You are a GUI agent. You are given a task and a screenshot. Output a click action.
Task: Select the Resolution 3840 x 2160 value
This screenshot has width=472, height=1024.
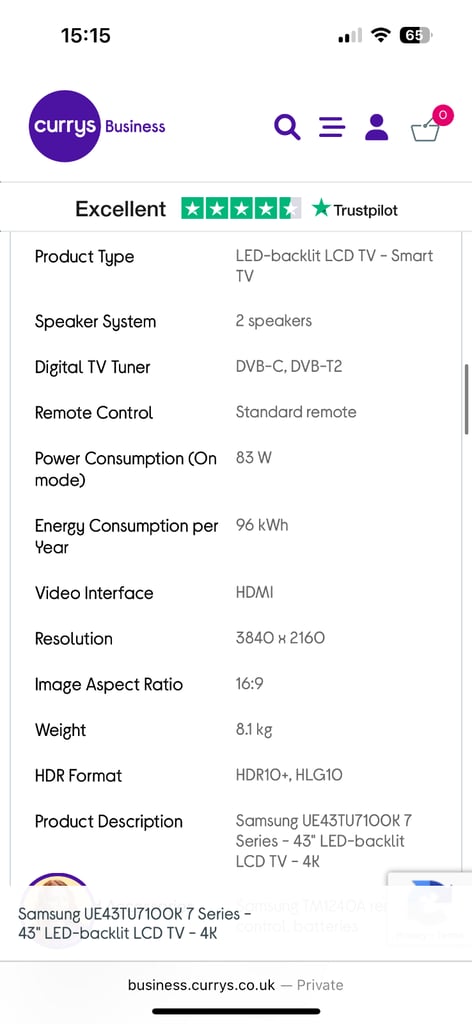coord(280,638)
